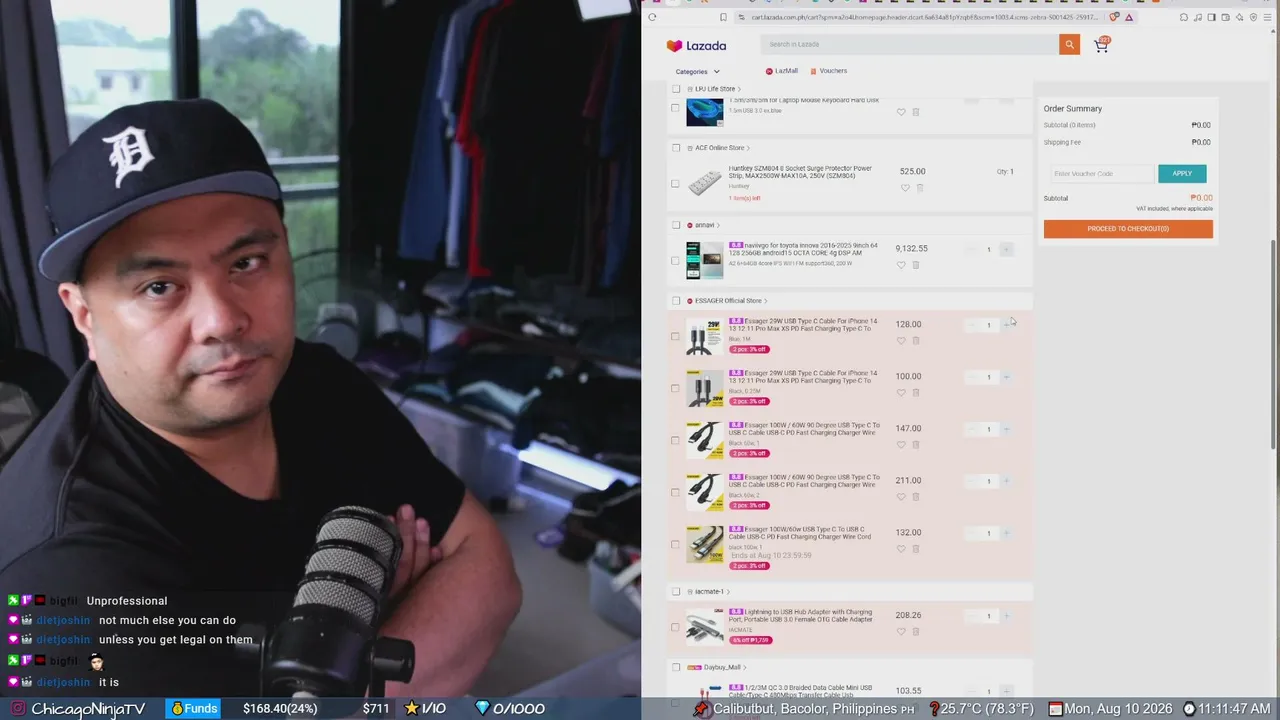Open Huntkey SZM804 Surge Protector product title

(x=800, y=172)
